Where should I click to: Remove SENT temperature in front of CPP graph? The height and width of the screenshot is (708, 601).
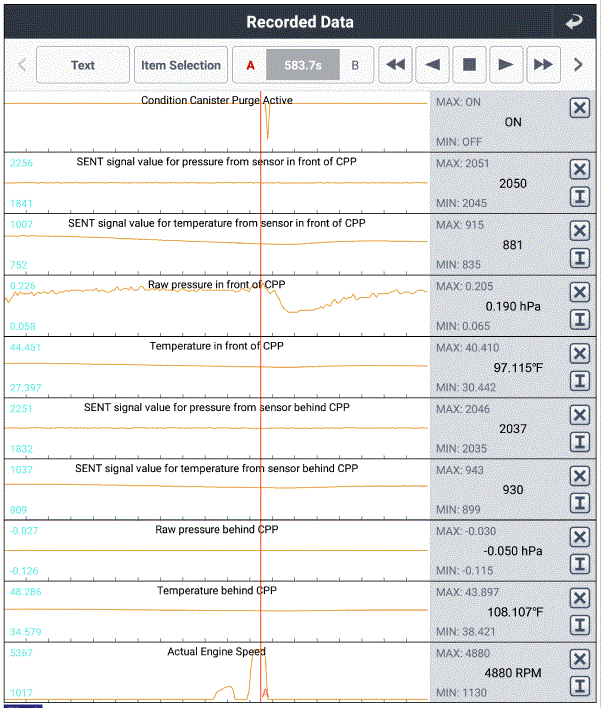point(580,231)
